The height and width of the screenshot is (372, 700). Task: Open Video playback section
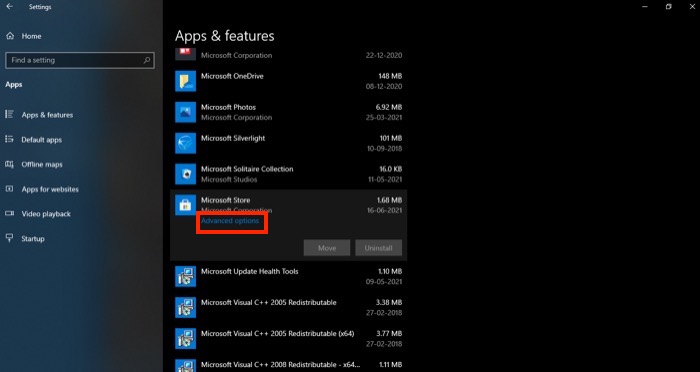[46, 214]
